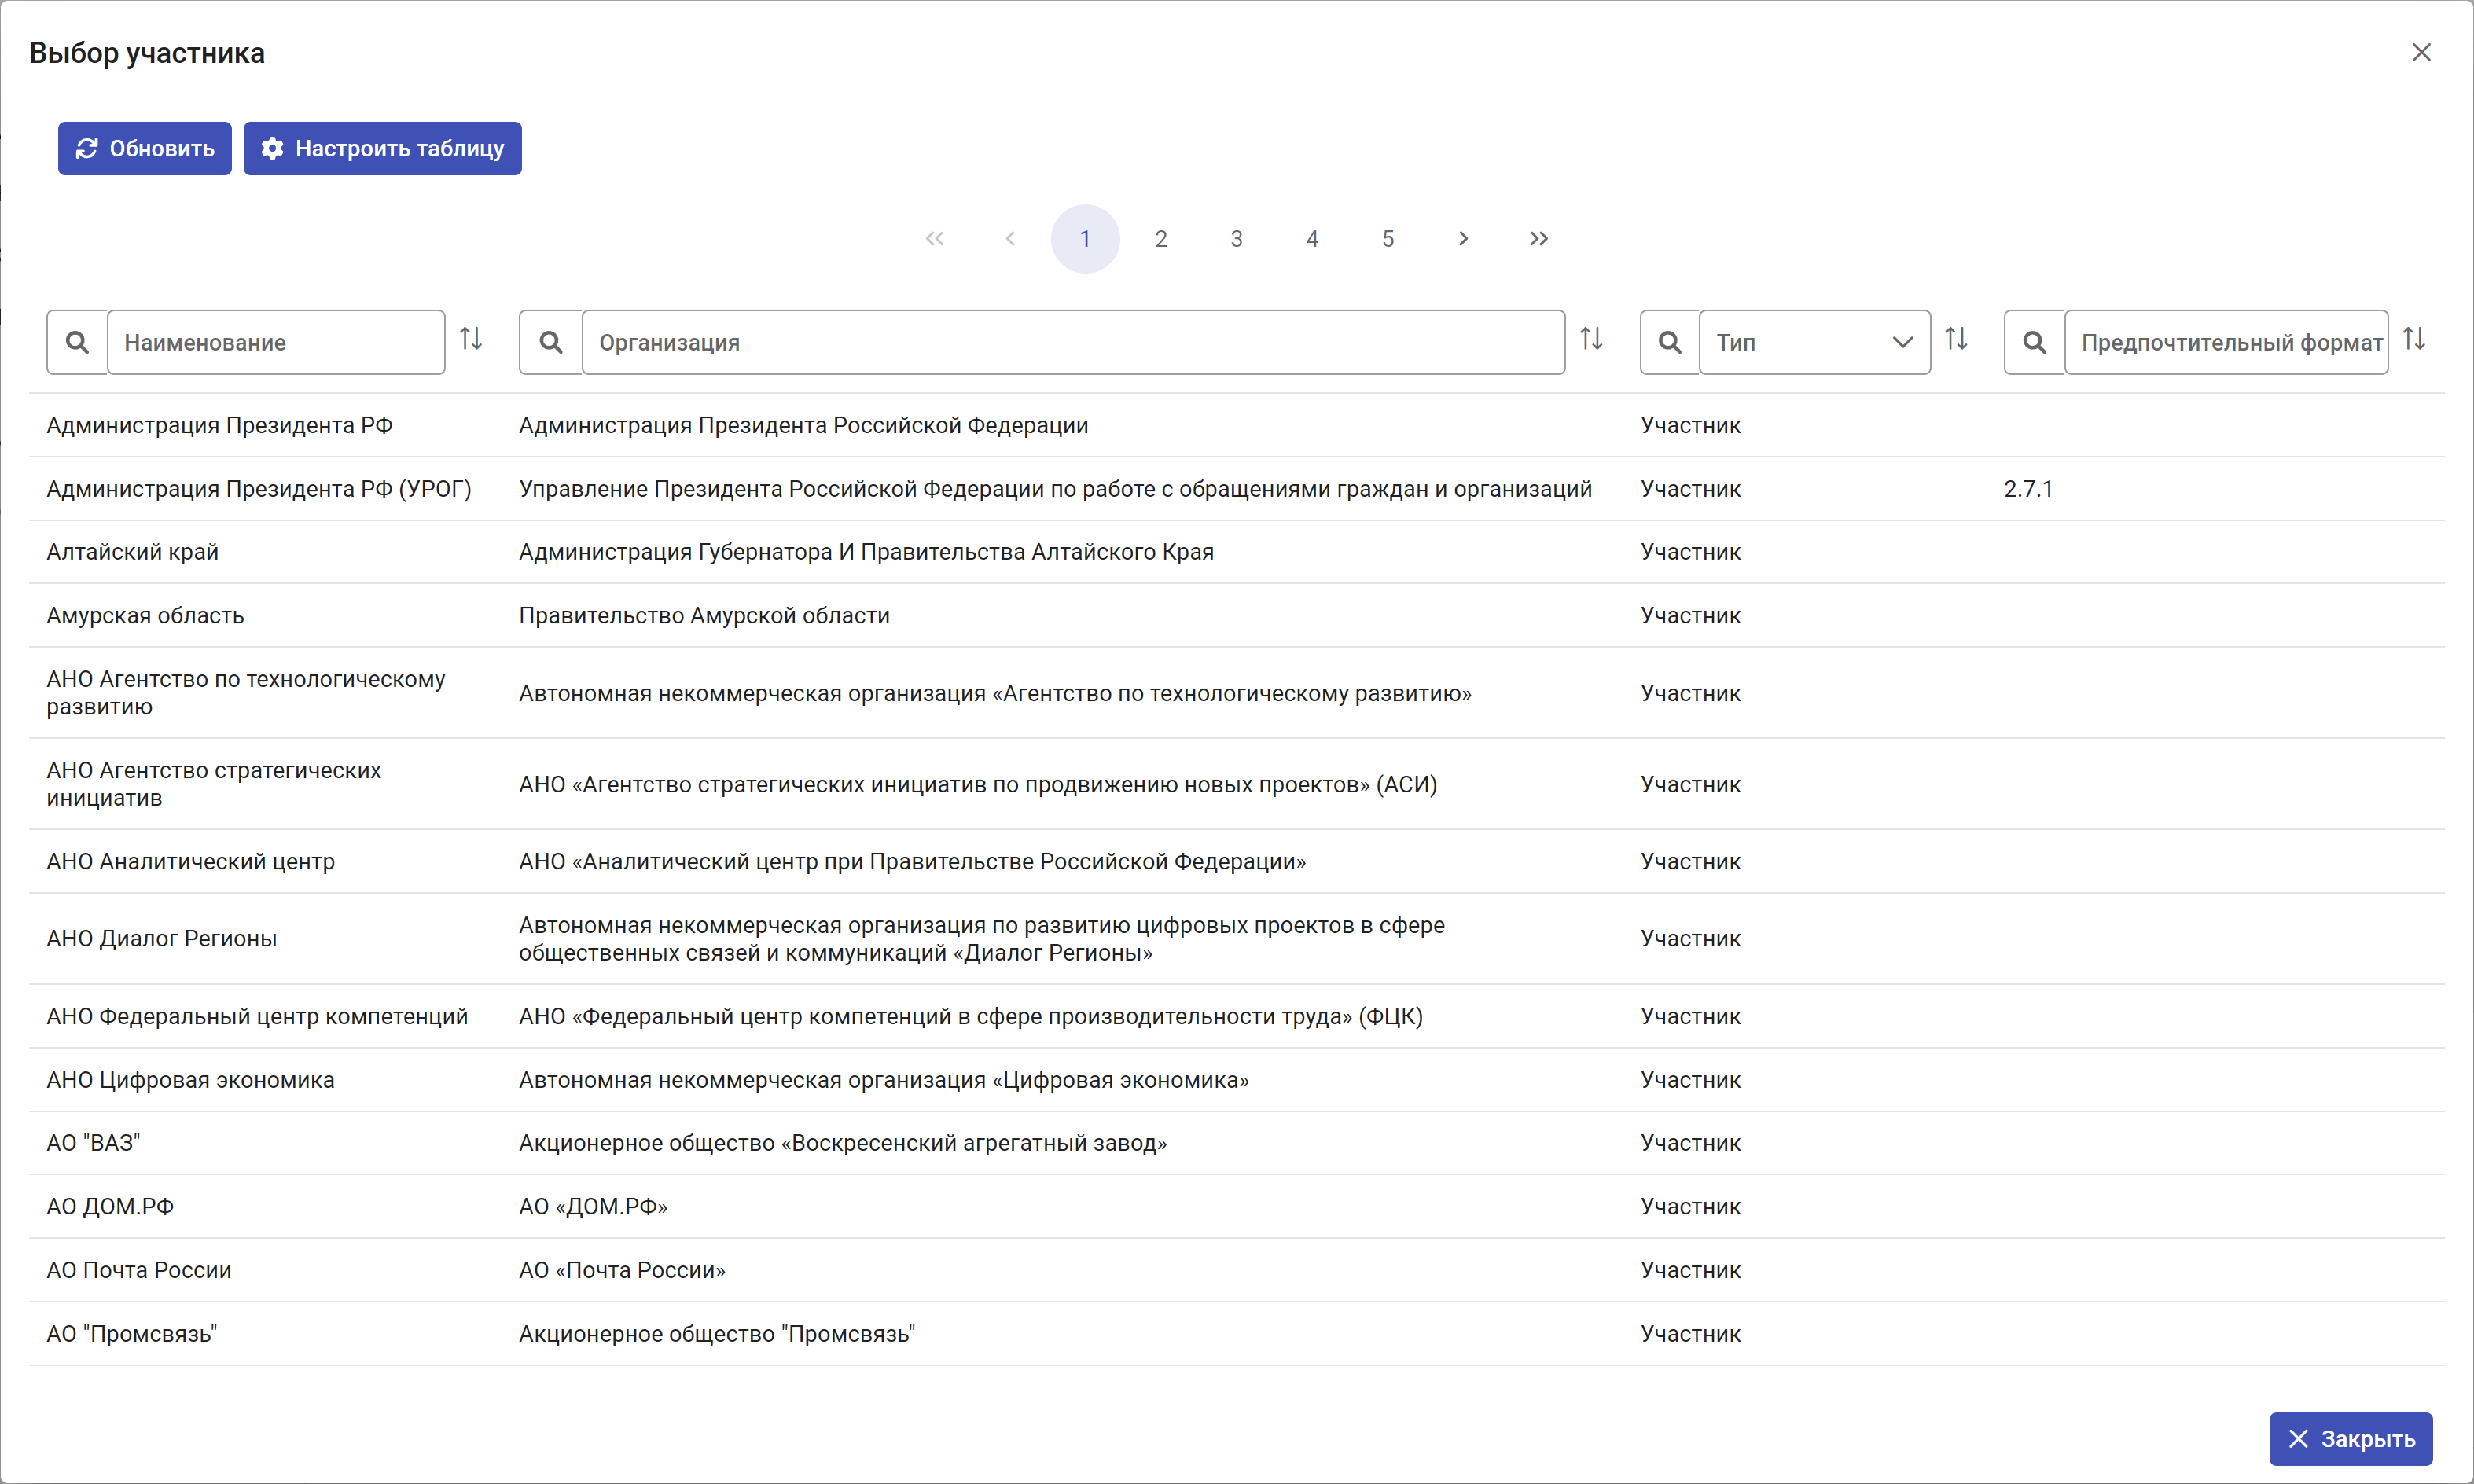The image size is (2474, 1484).
Task: Open page 4 of participants
Action: [x=1312, y=238]
